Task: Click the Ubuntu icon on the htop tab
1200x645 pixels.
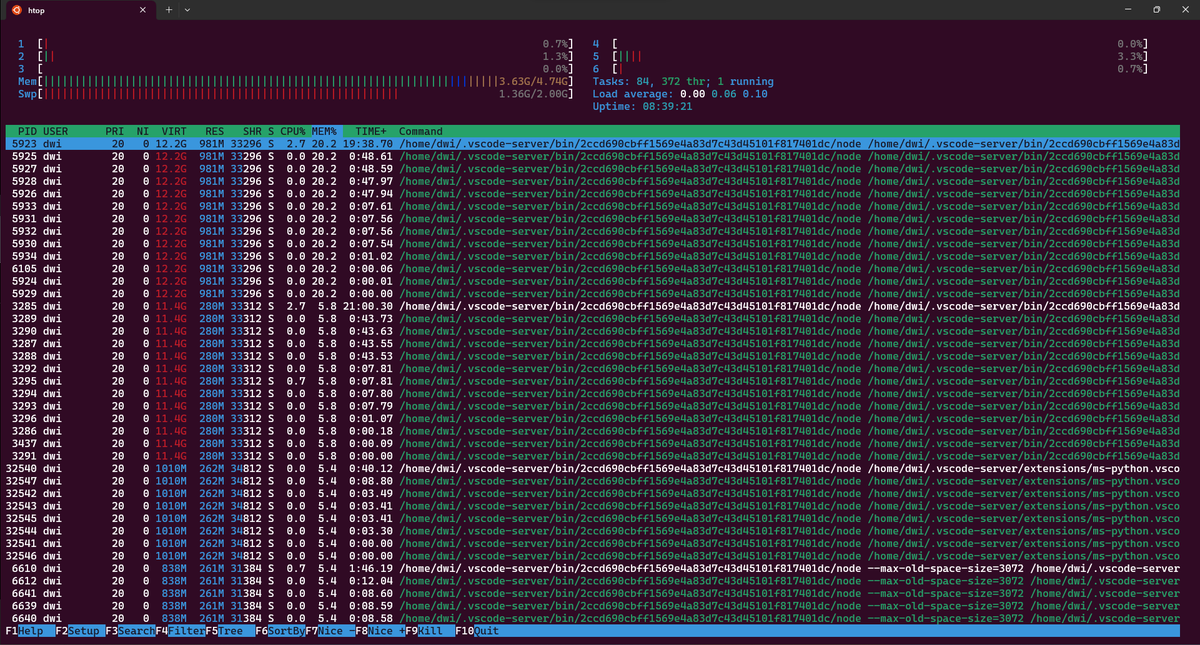Action: point(16,10)
